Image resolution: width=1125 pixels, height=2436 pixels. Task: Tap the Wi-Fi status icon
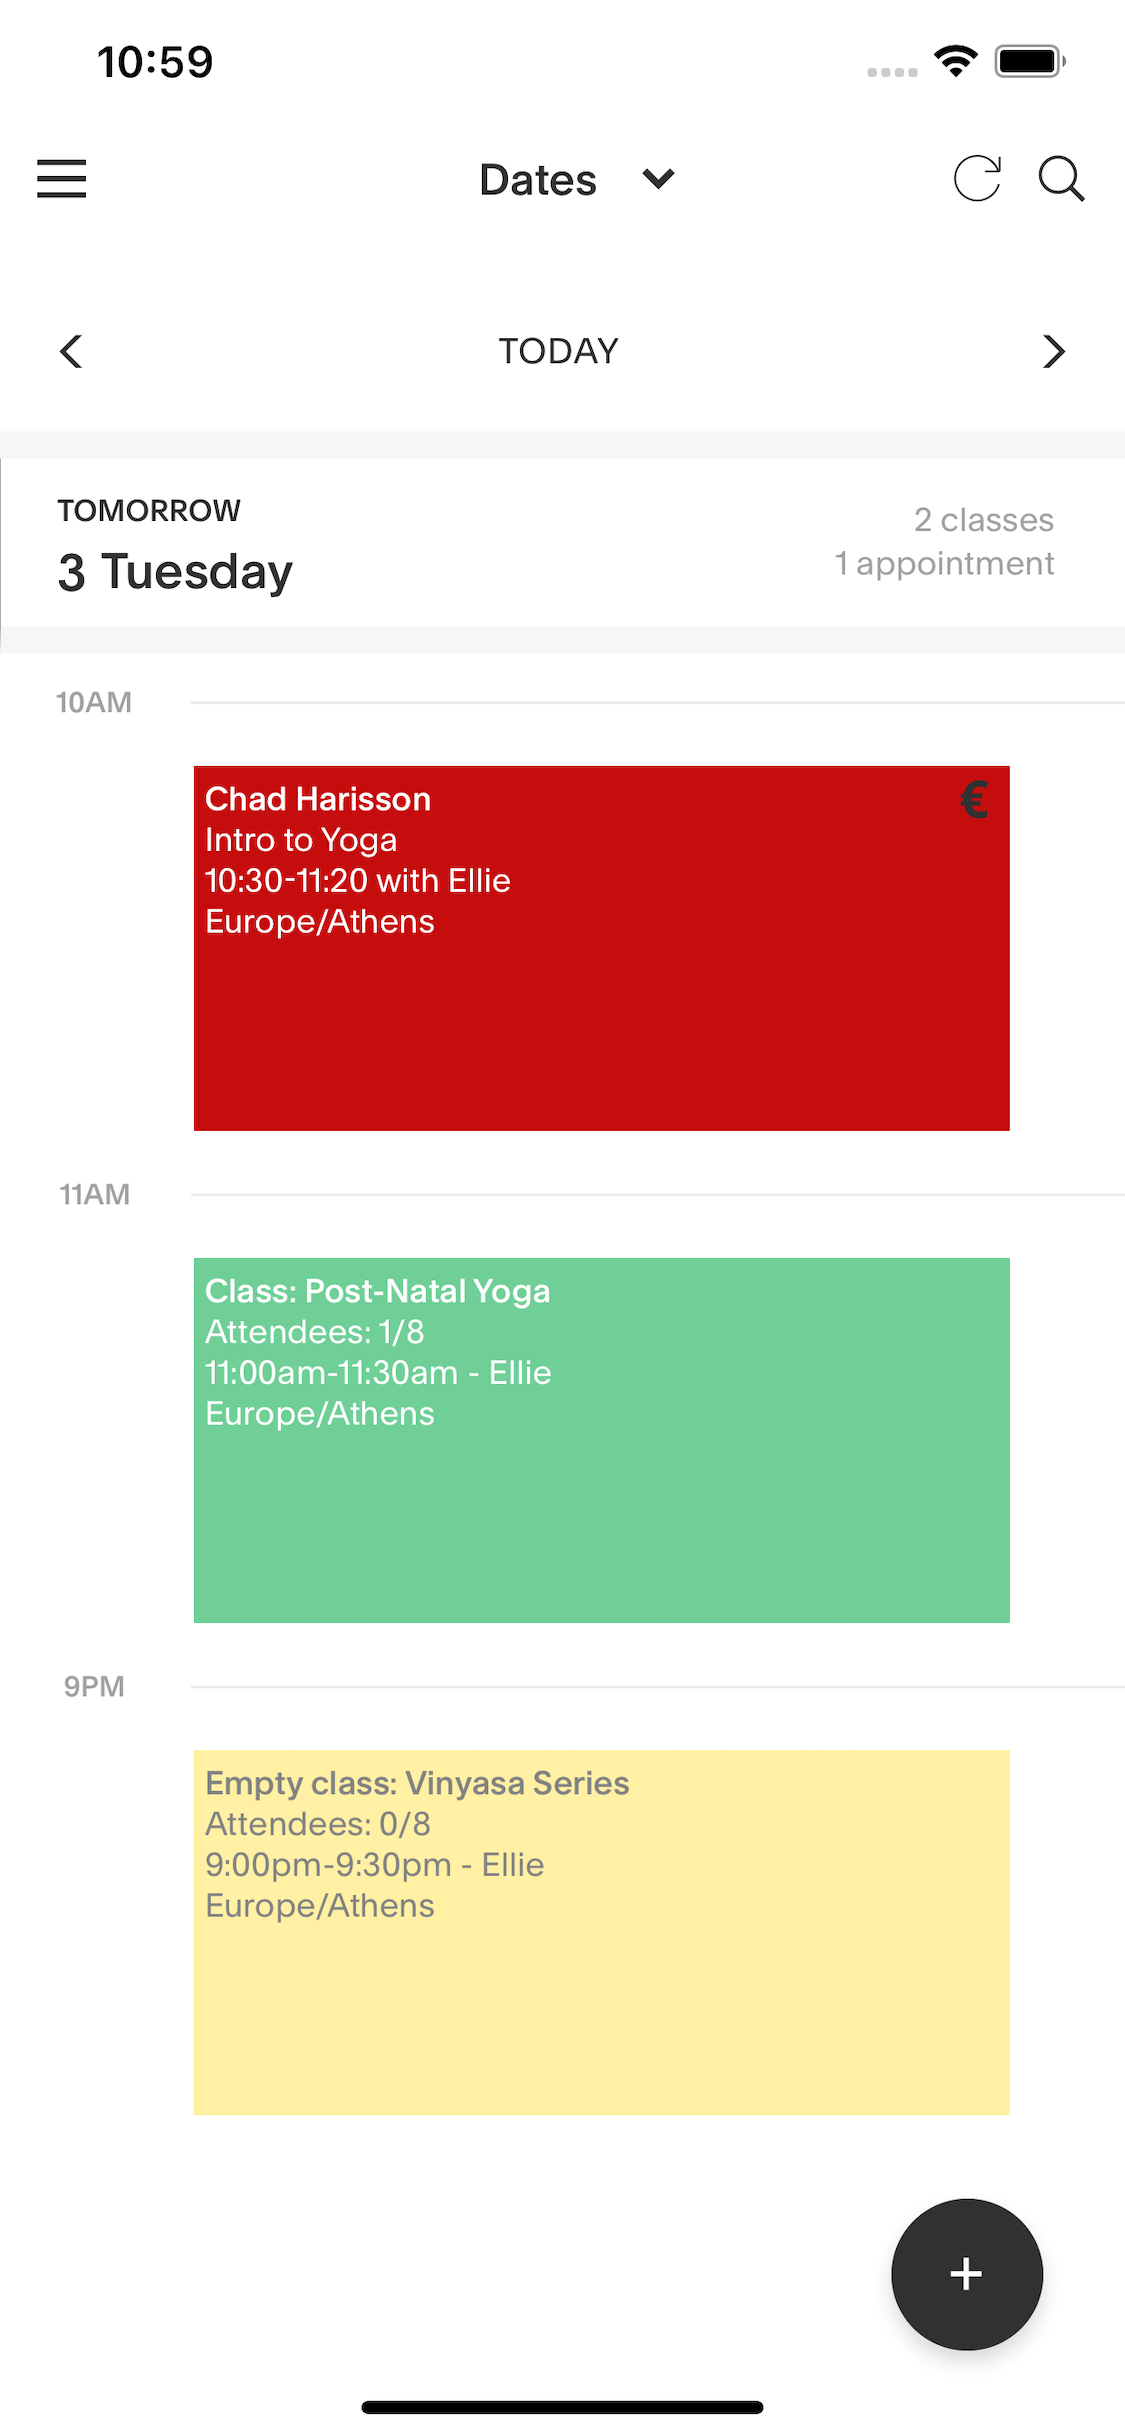(956, 61)
